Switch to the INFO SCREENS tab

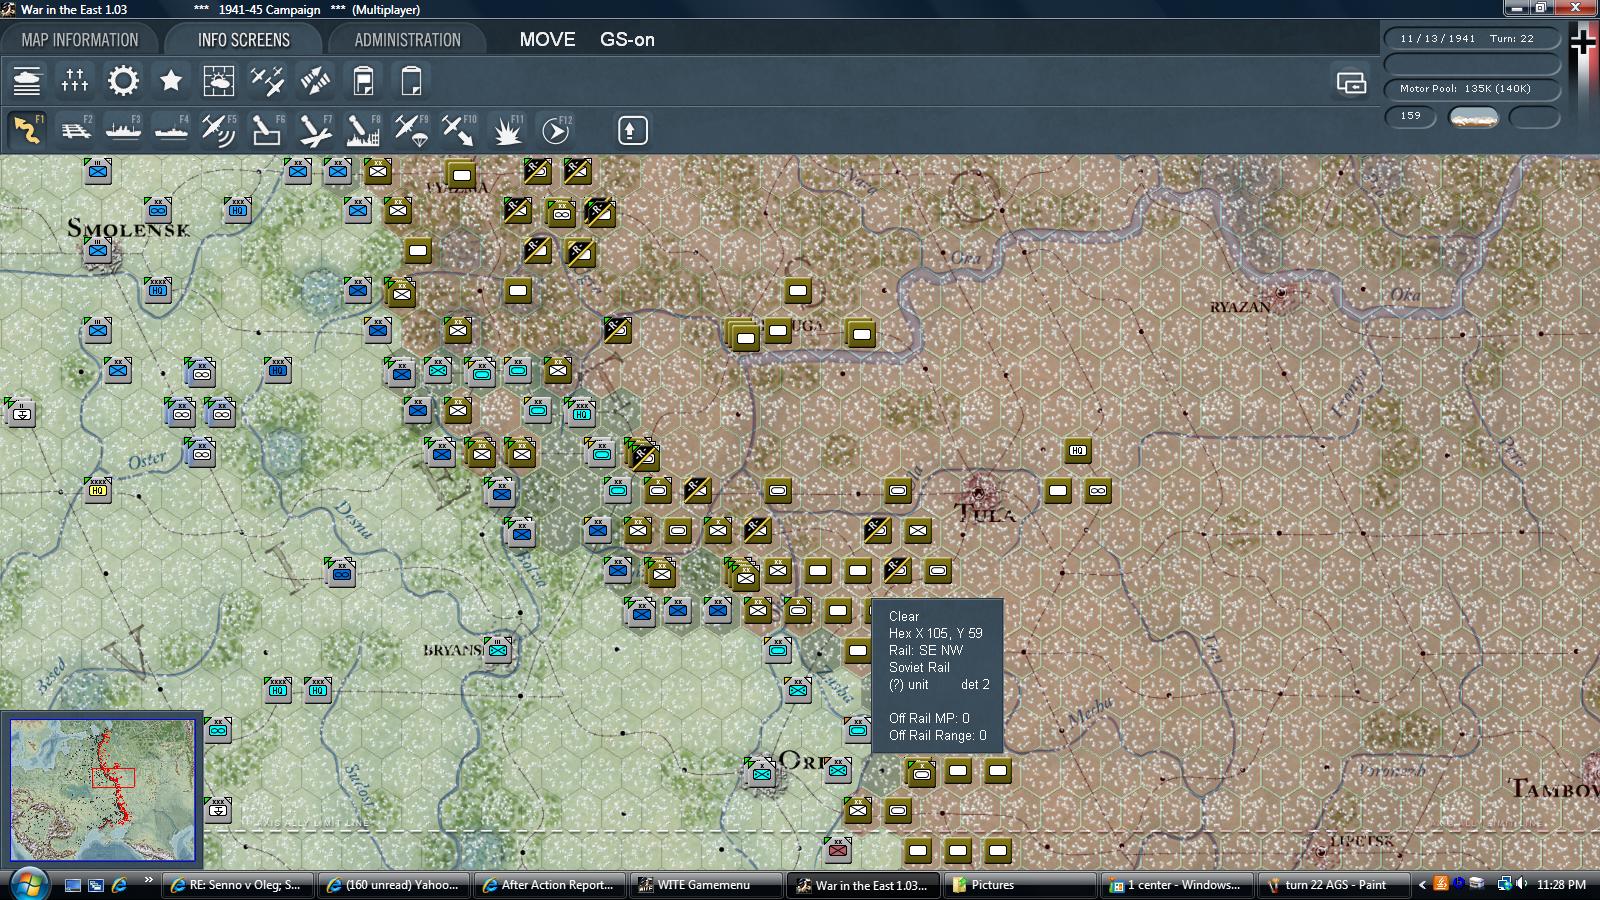[243, 39]
